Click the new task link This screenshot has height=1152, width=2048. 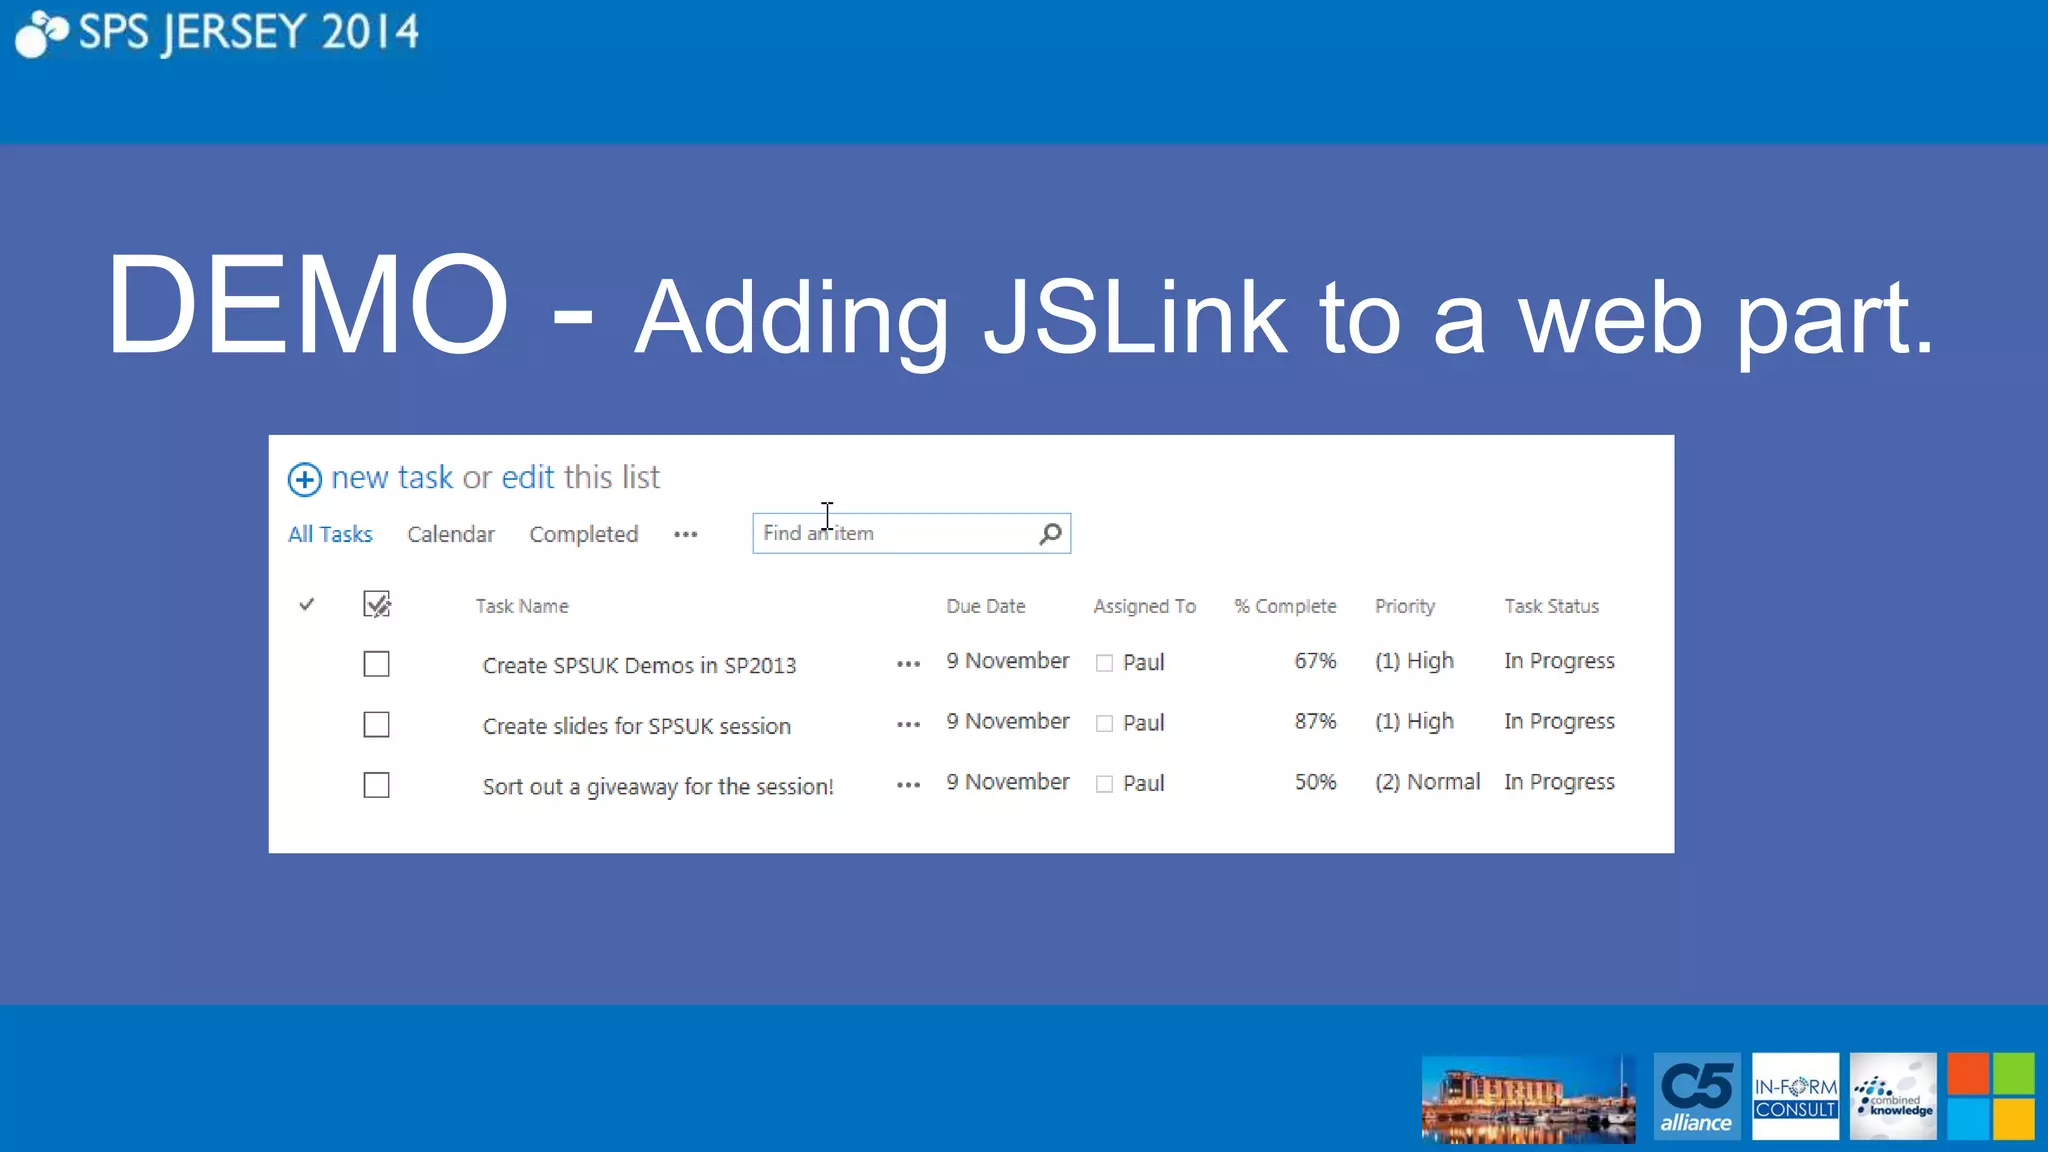coord(391,478)
